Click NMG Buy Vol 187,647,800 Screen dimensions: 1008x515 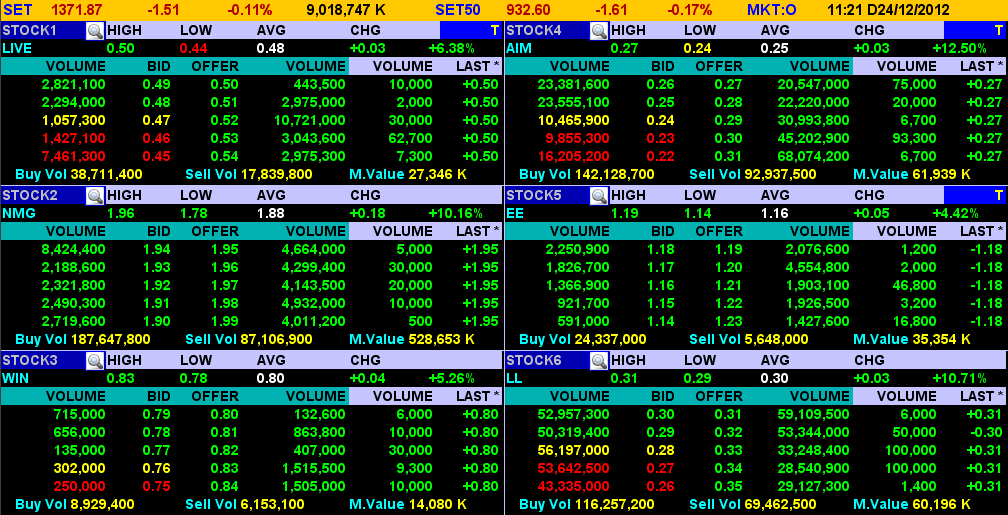click(82, 339)
